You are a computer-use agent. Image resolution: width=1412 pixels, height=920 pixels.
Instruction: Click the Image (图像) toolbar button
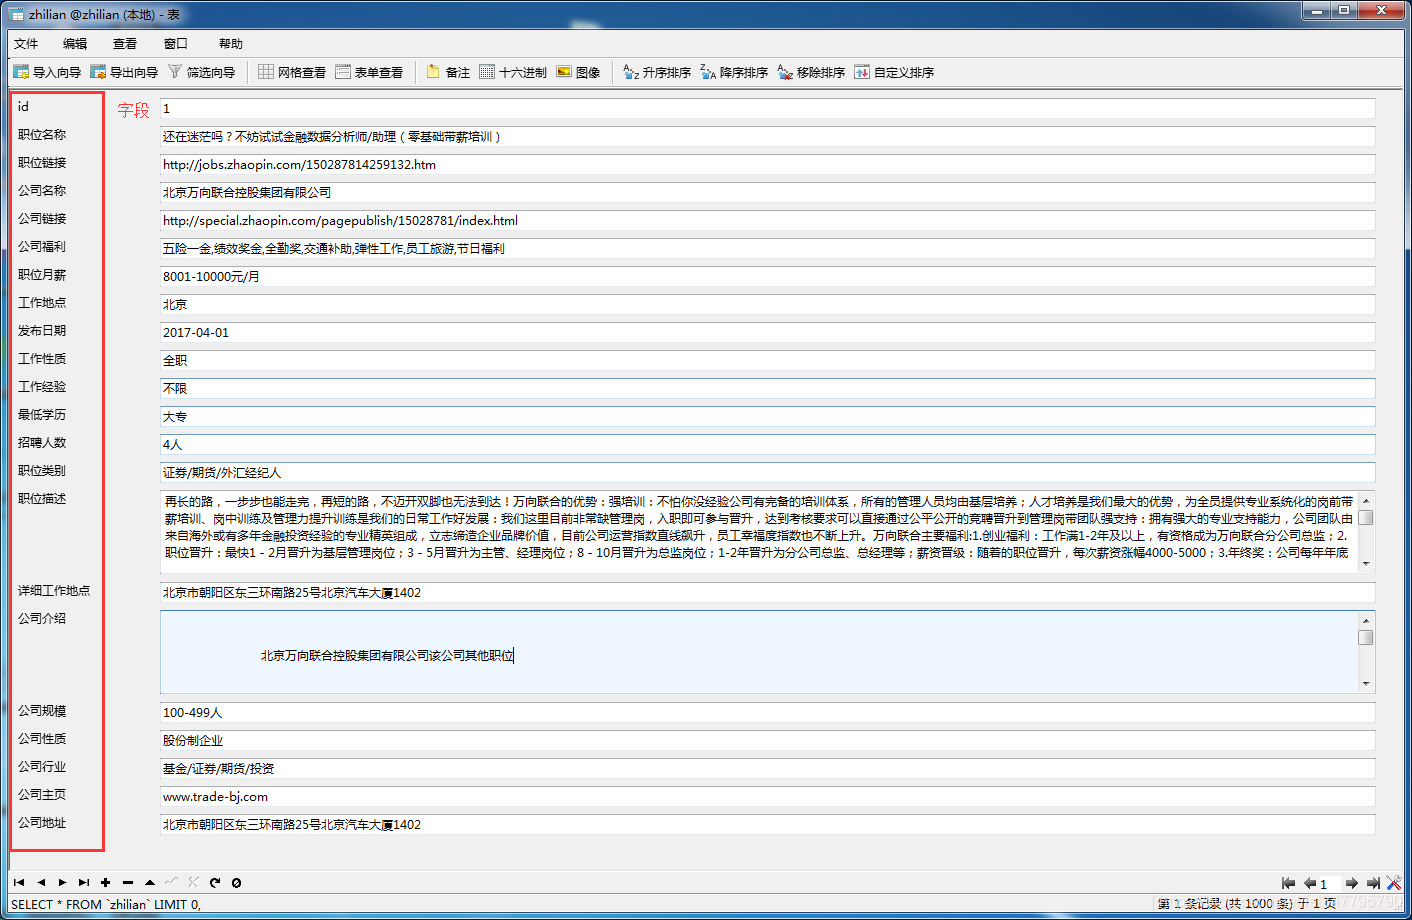(578, 72)
